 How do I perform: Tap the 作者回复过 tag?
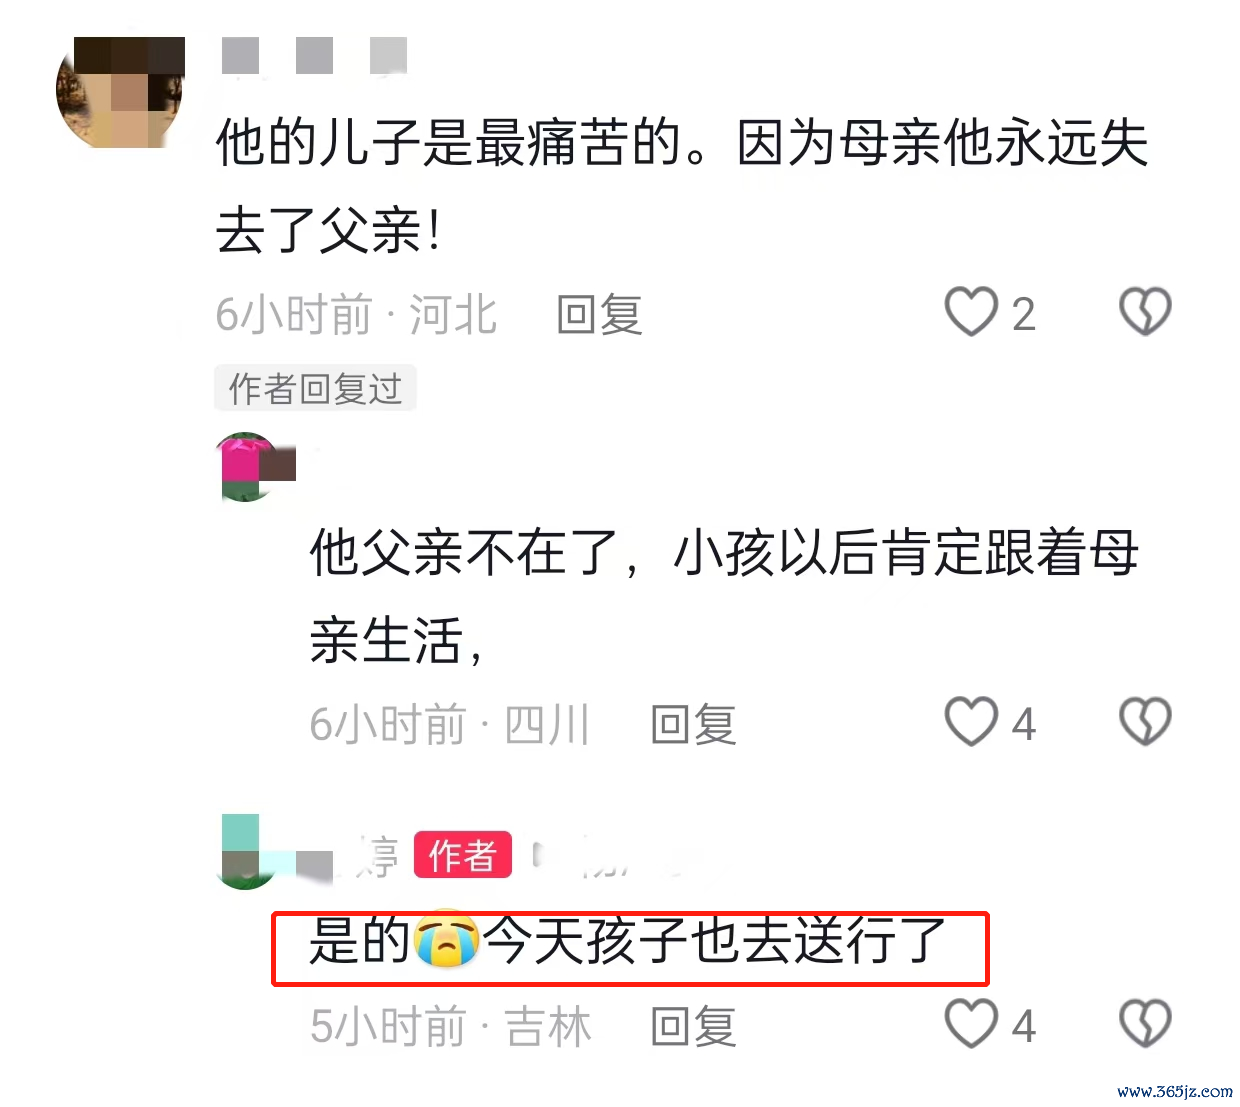pyautogui.click(x=315, y=388)
